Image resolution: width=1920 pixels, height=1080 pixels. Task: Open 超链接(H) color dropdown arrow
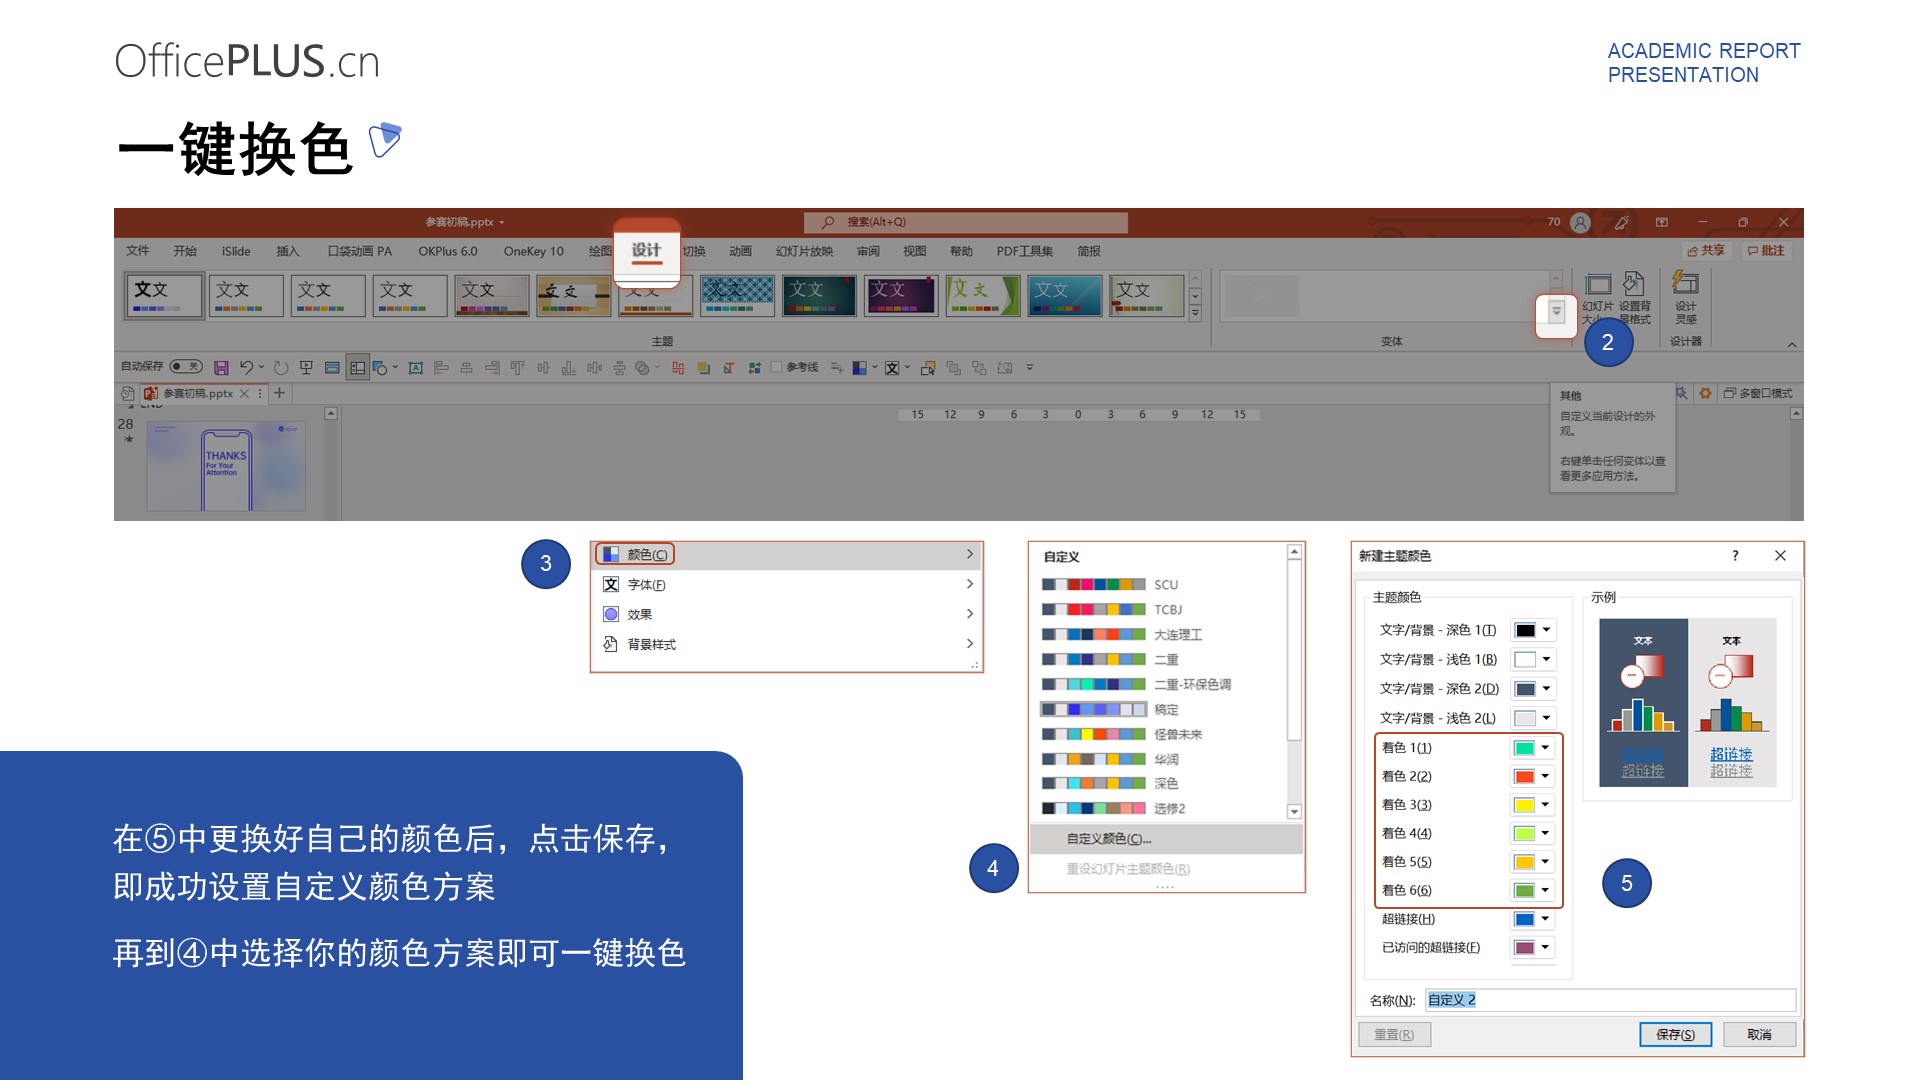(x=1545, y=919)
